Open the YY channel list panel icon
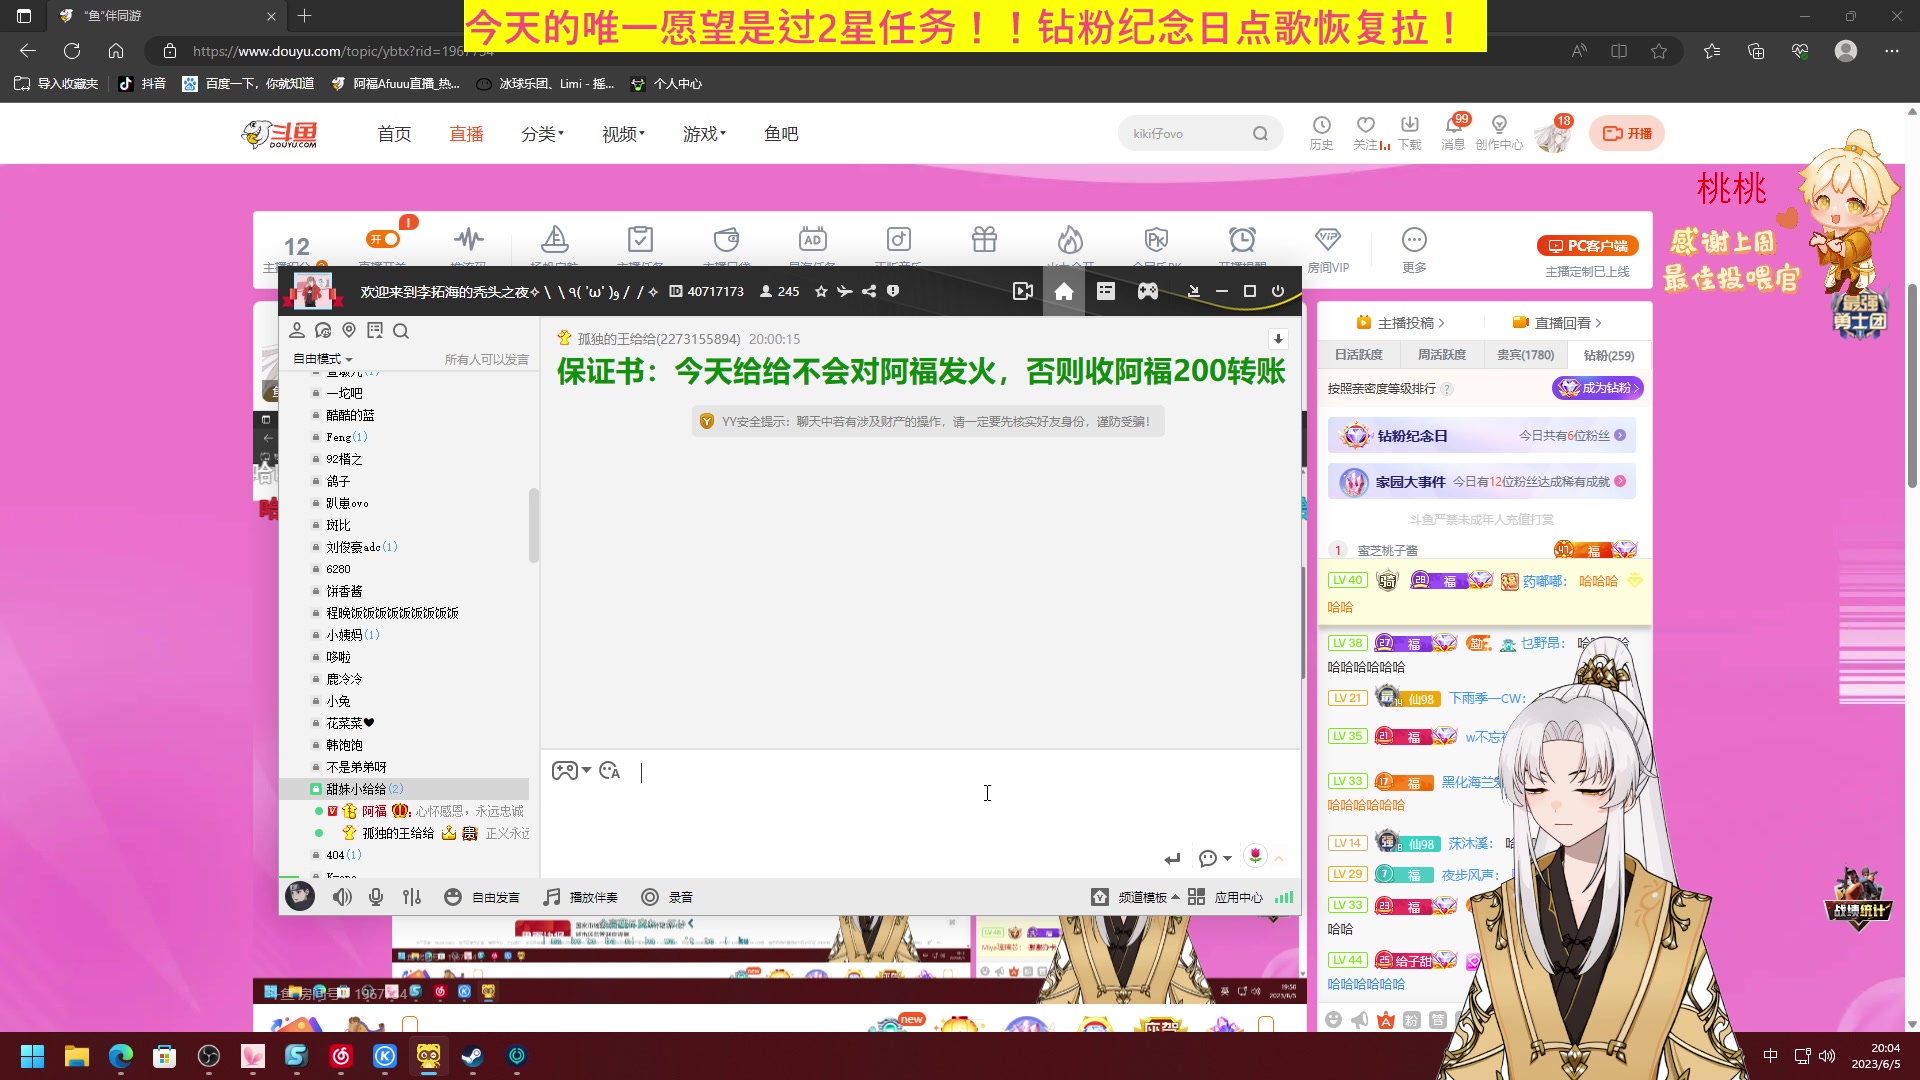Viewport: 1920px width, 1080px height. pyautogui.click(x=1105, y=291)
